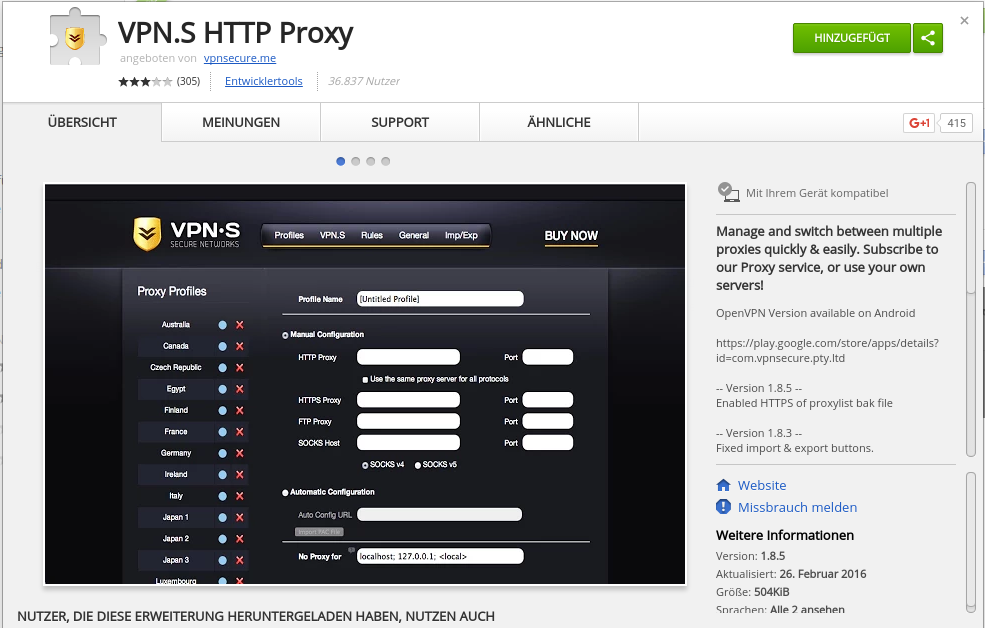The image size is (985, 628).
Task: Click the red X next to Japan 2
Action: pyautogui.click(x=239, y=538)
